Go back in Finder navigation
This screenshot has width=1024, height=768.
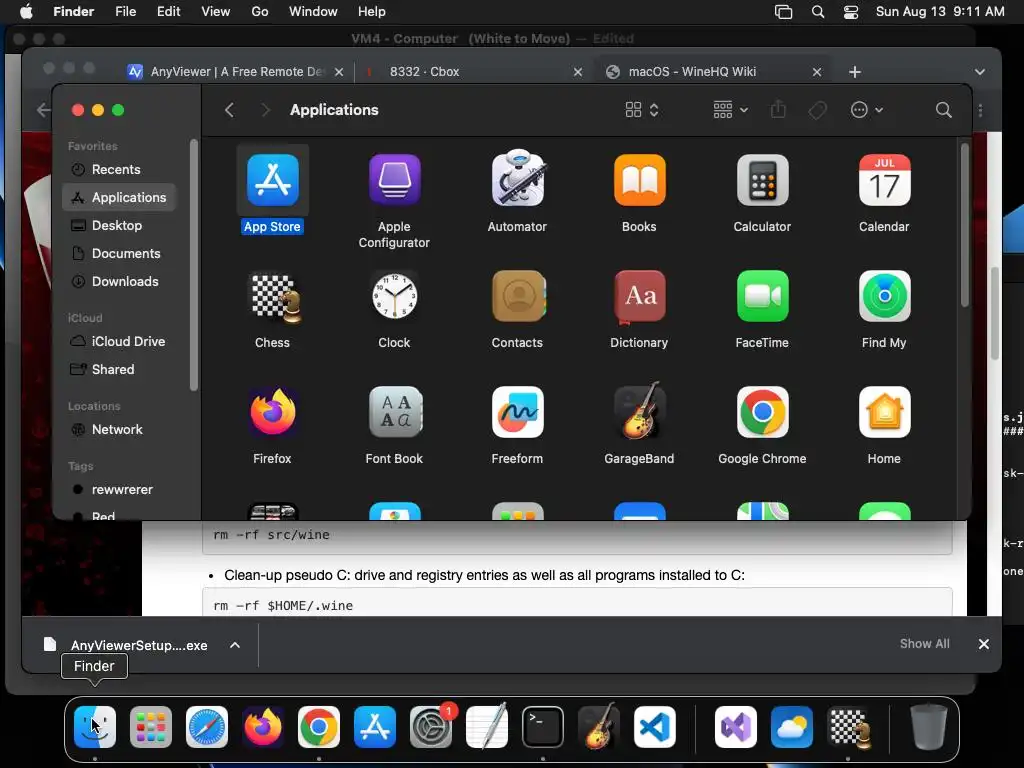pos(229,110)
